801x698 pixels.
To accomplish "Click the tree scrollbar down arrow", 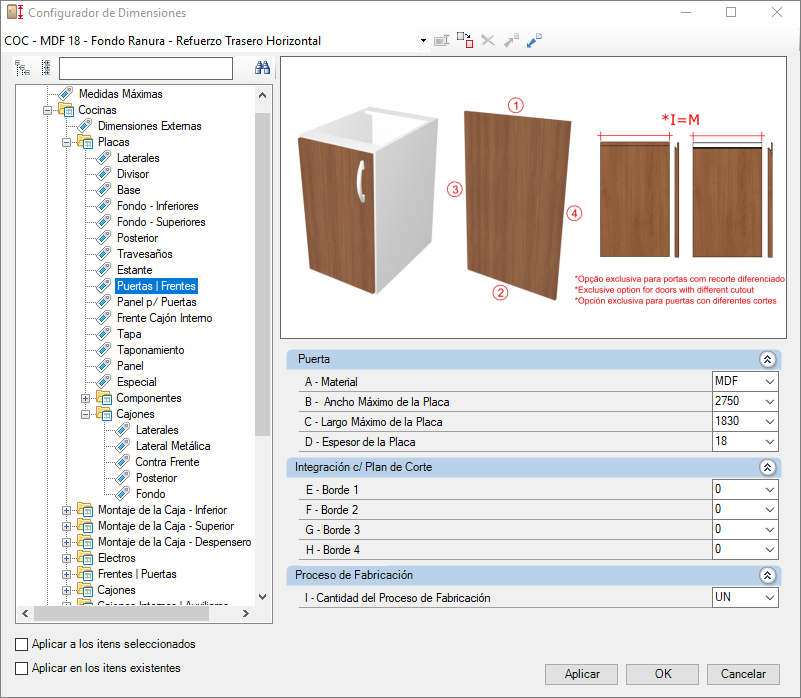I will pyautogui.click(x=263, y=597).
